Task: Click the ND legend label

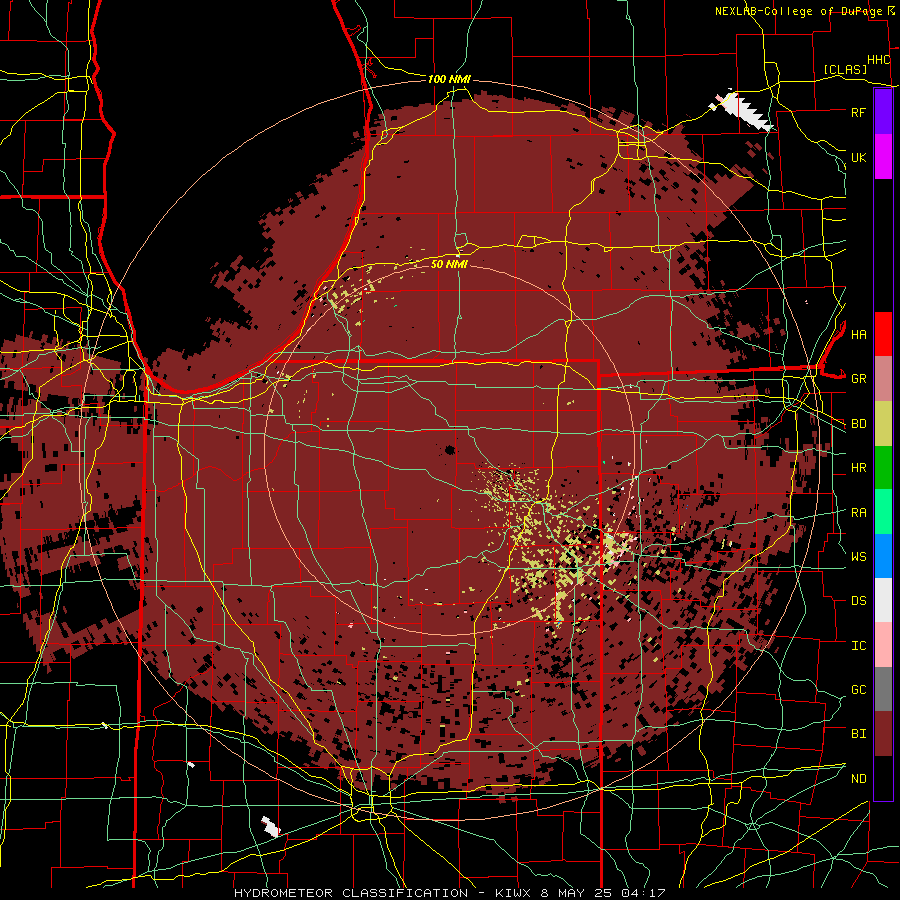Action: 858,779
